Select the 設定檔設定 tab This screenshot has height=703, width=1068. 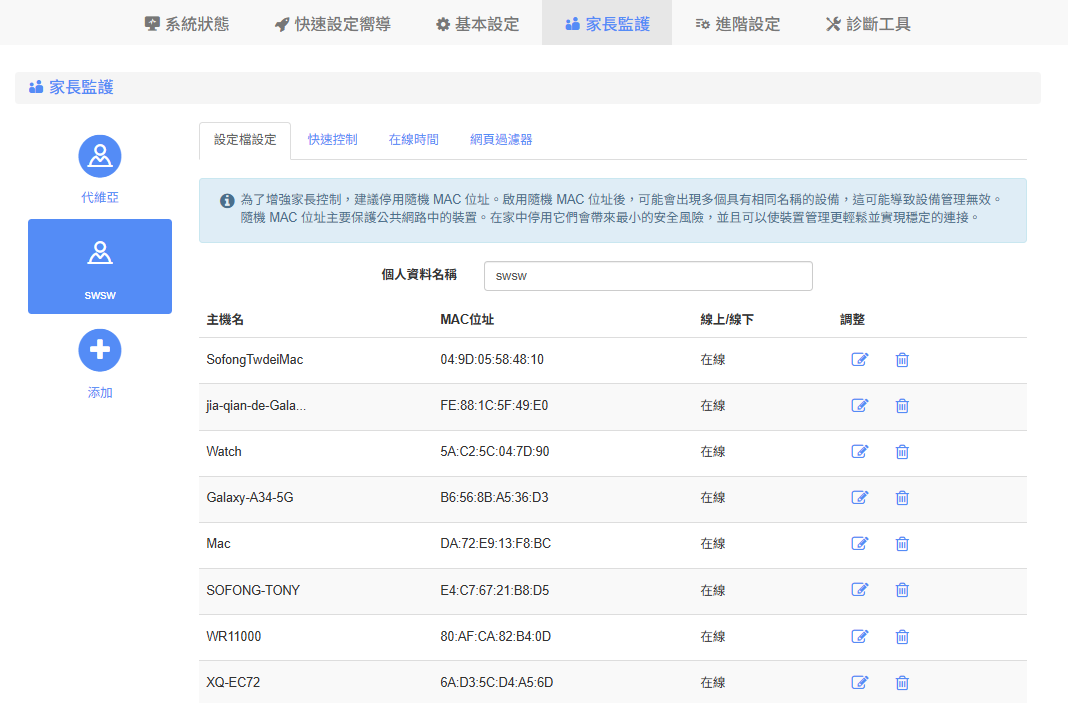[245, 140]
